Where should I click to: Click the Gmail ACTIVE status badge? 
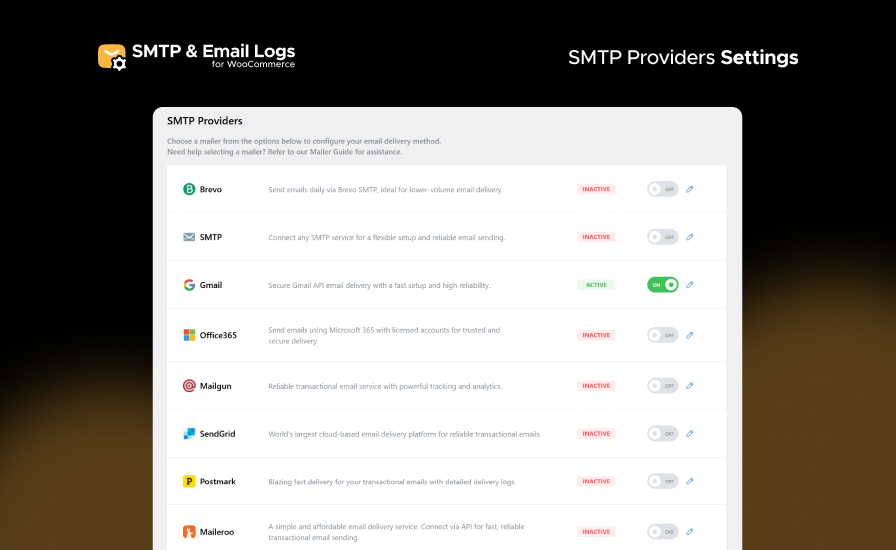pos(596,285)
